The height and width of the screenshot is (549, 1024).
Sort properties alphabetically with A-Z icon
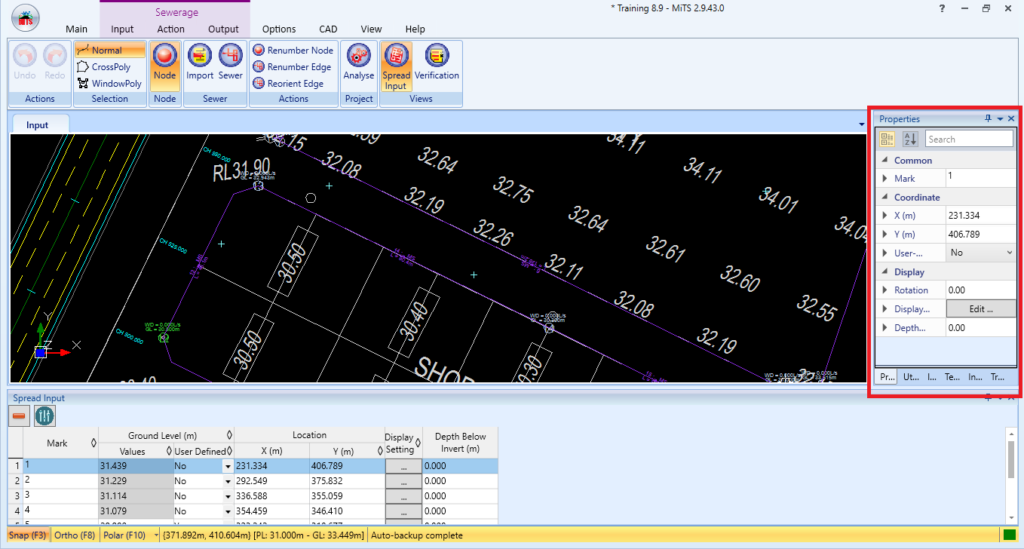(x=910, y=139)
